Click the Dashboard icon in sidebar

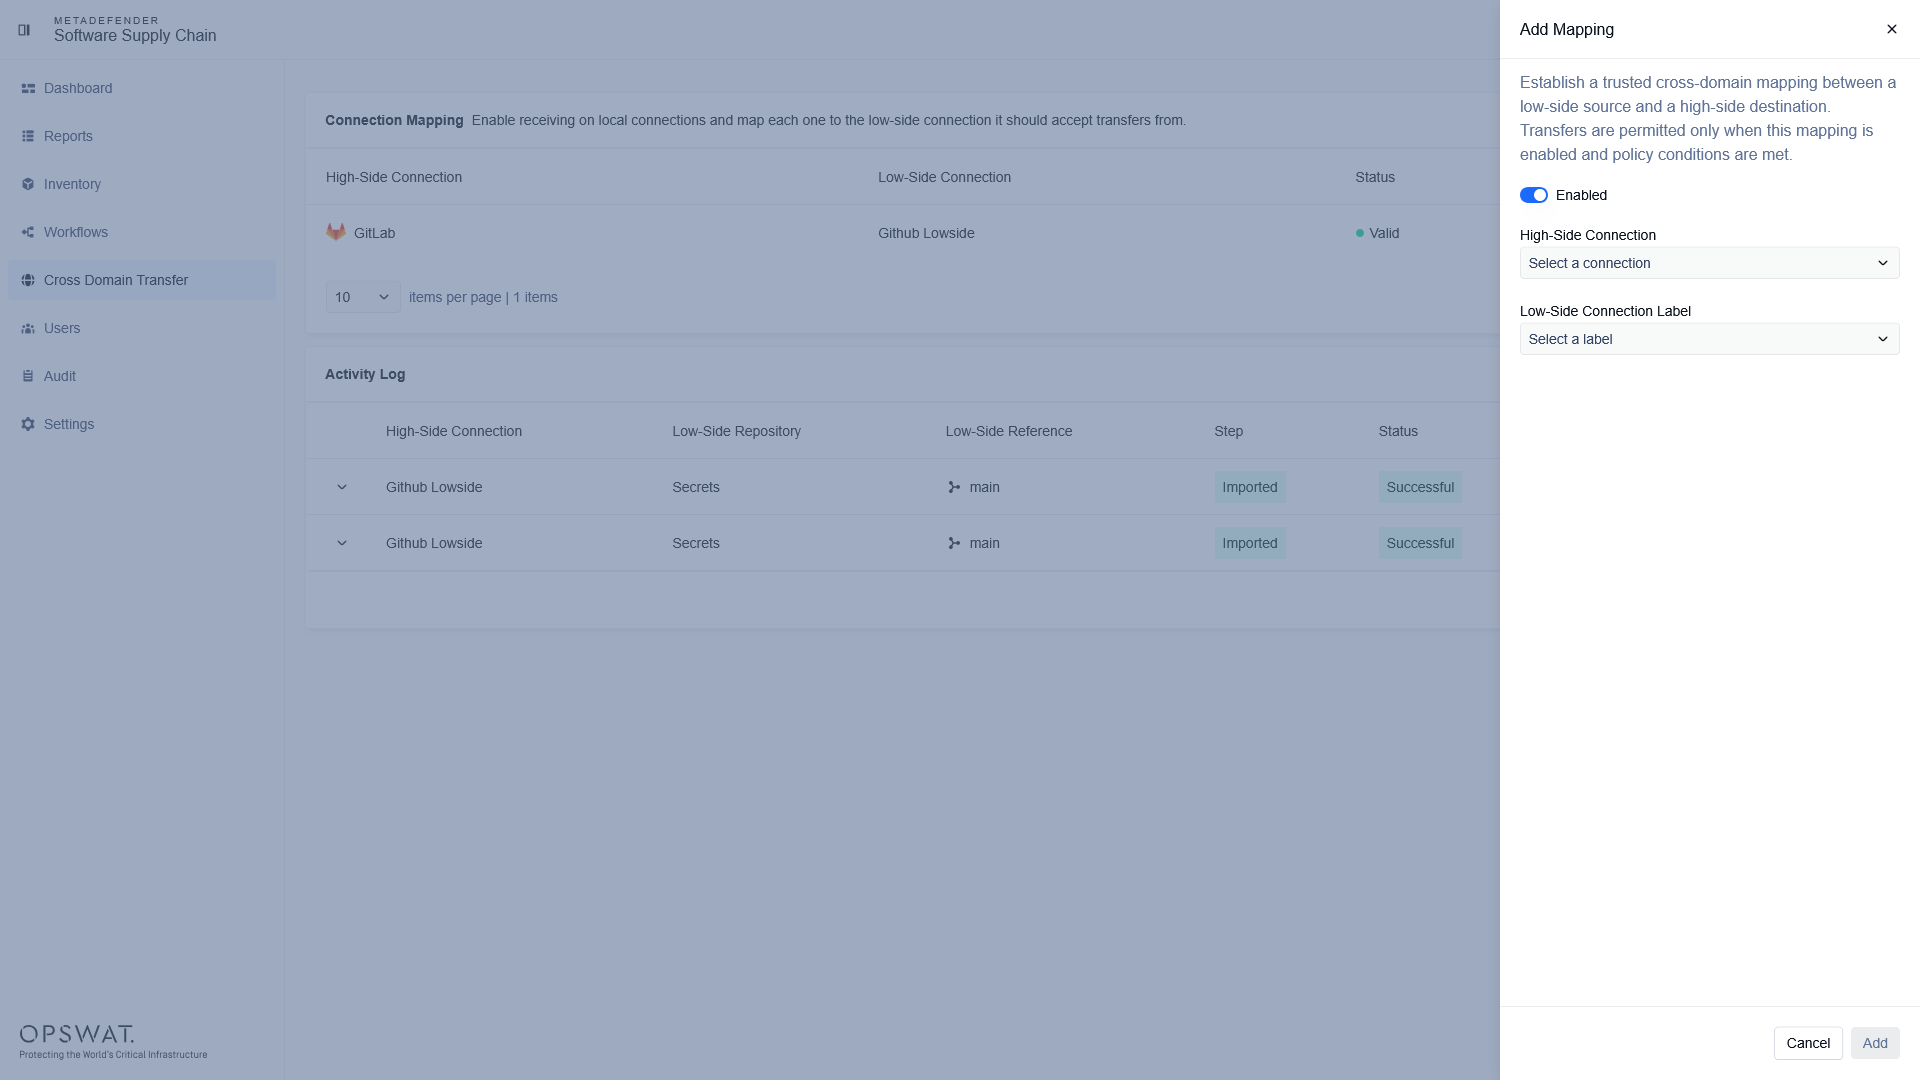tap(28, 89)
